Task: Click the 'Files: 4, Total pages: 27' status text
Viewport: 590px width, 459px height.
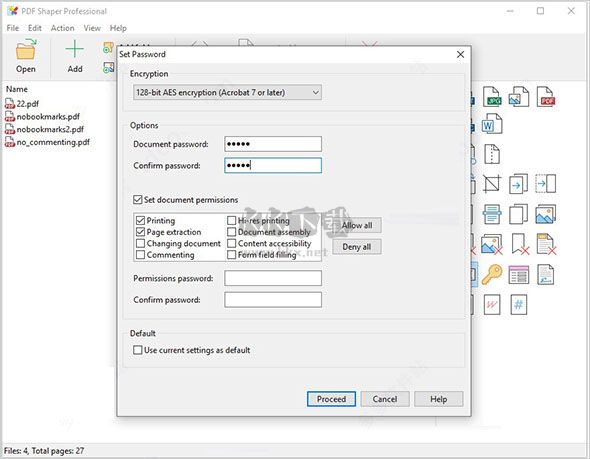Action: click(x=44, y=451)
